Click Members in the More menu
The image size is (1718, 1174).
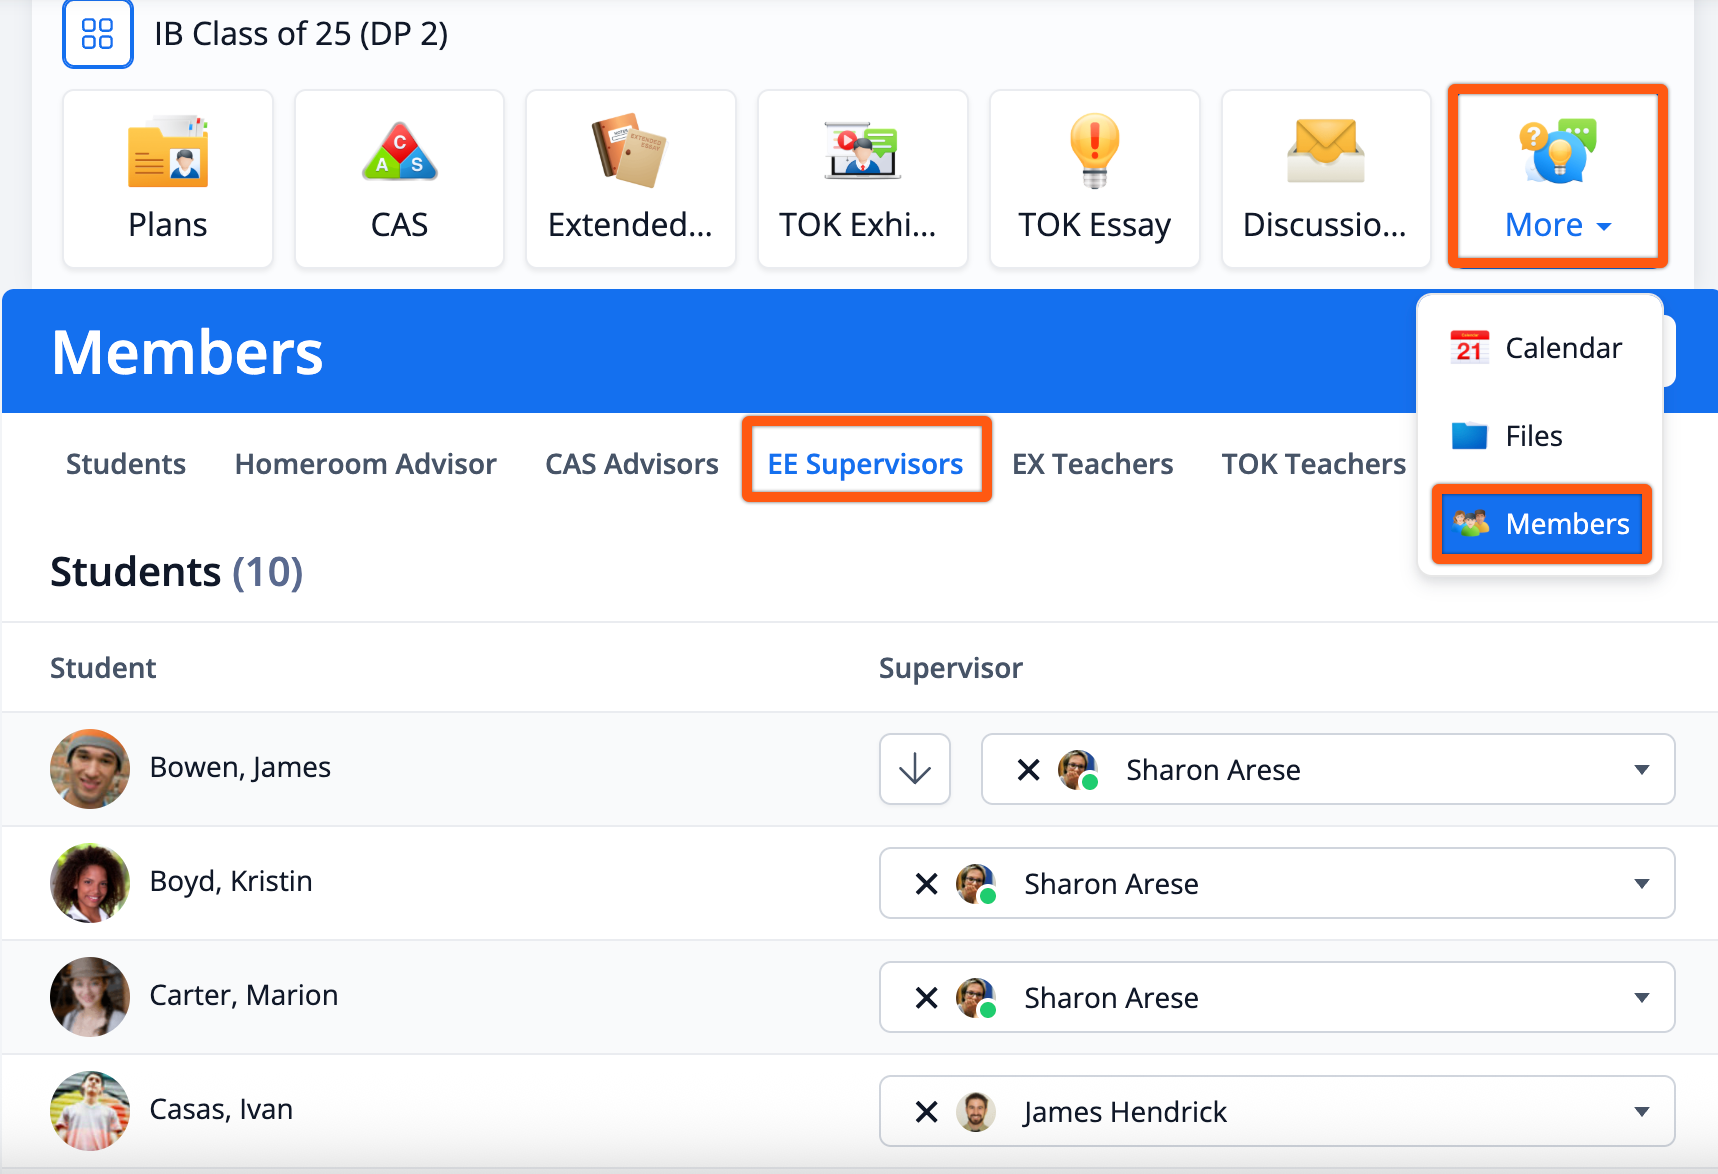point(1541,524)
